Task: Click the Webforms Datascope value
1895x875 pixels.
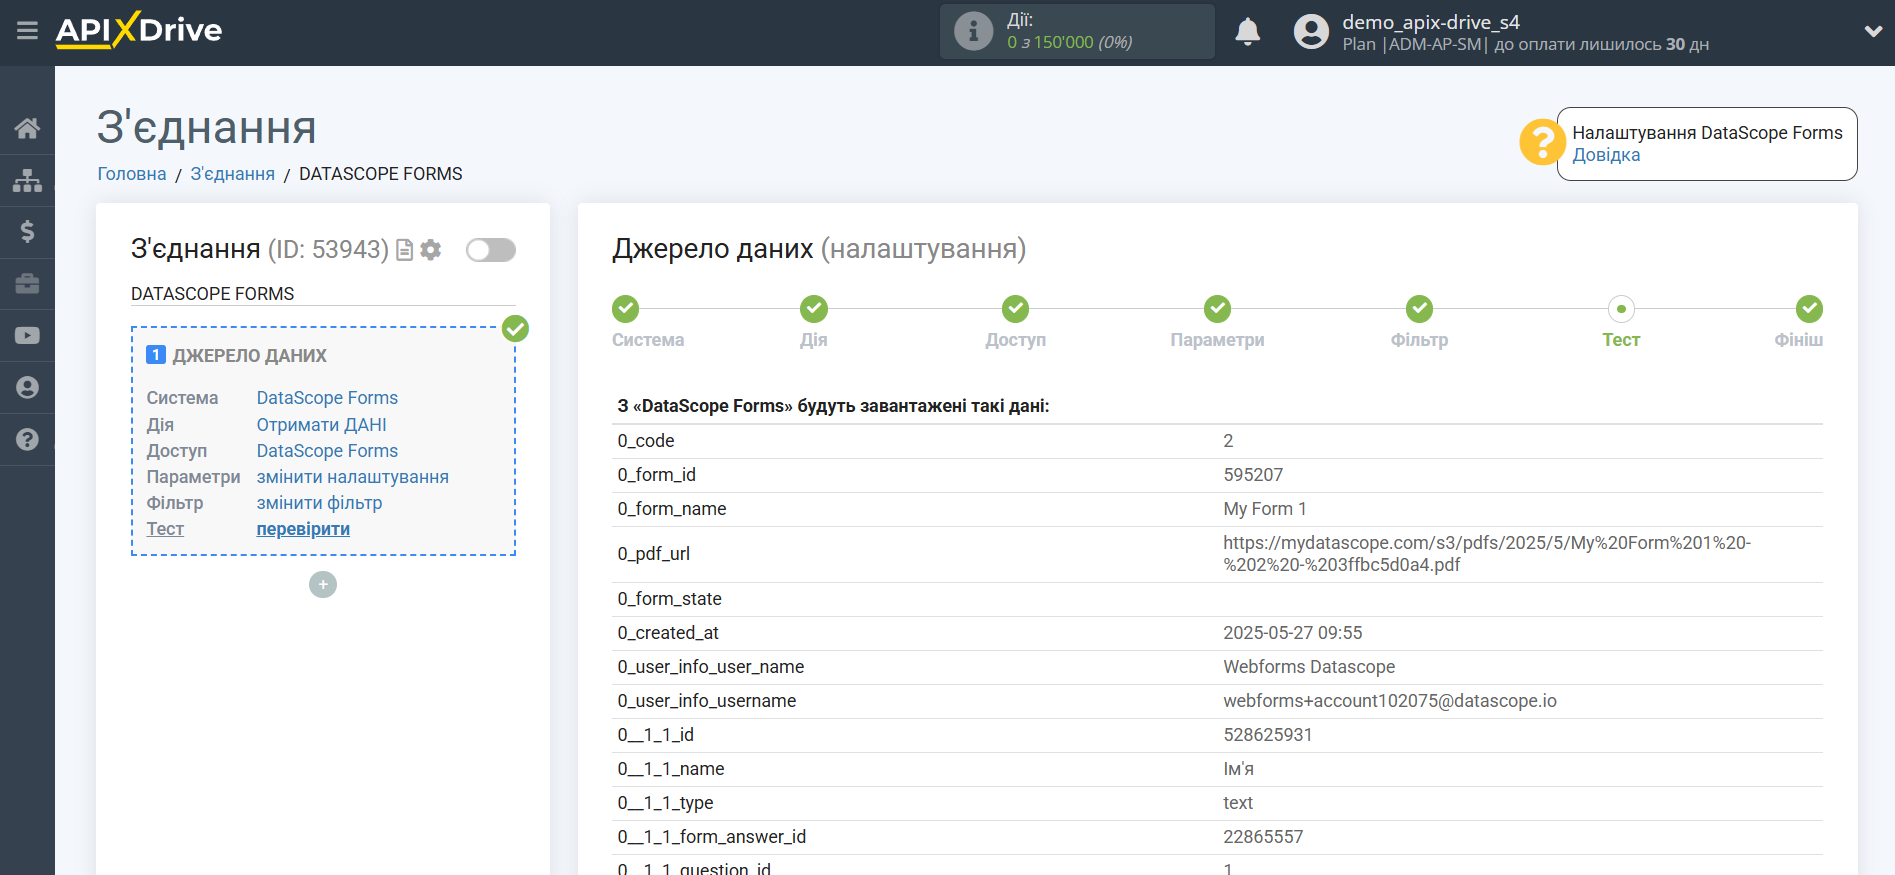Action: pos(1309,667)
